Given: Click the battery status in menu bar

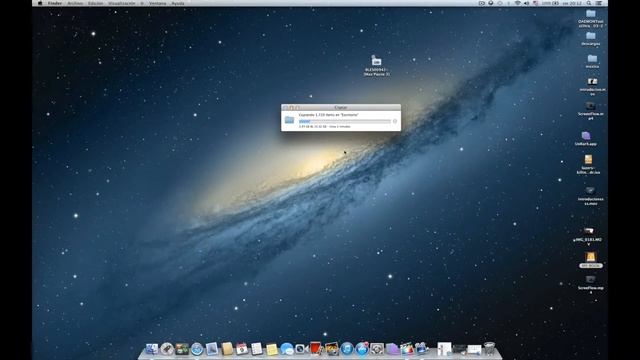Looking at the screenshot, I should tap(551, 3).
